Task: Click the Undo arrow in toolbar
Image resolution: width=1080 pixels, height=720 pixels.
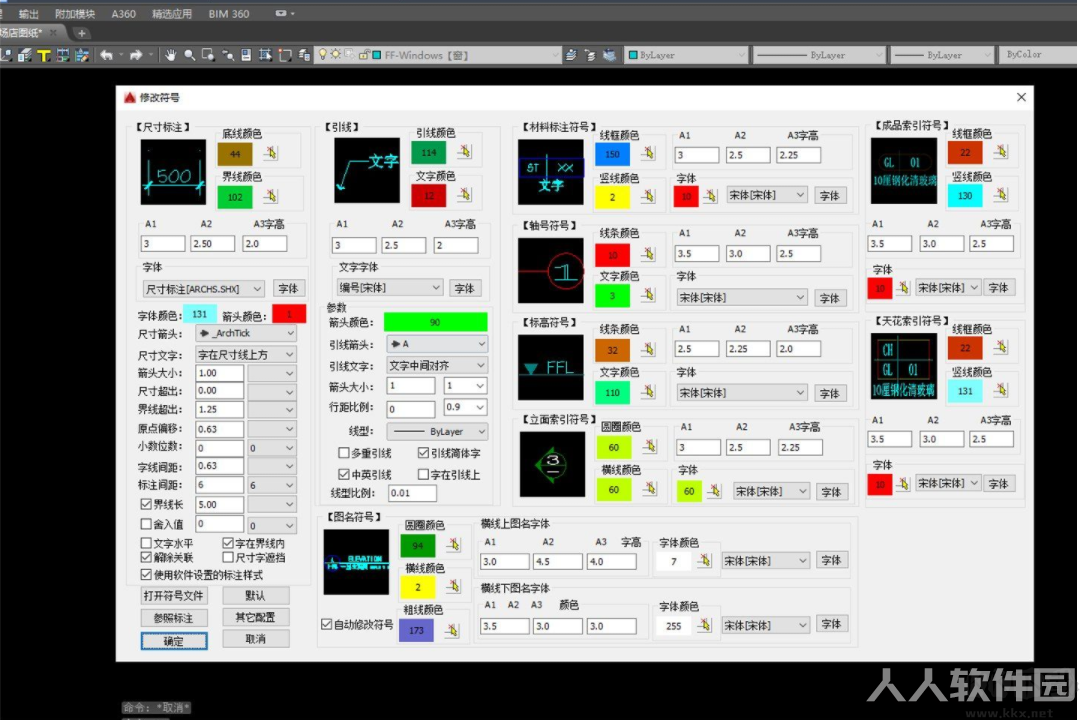Action: pos(107,55)
